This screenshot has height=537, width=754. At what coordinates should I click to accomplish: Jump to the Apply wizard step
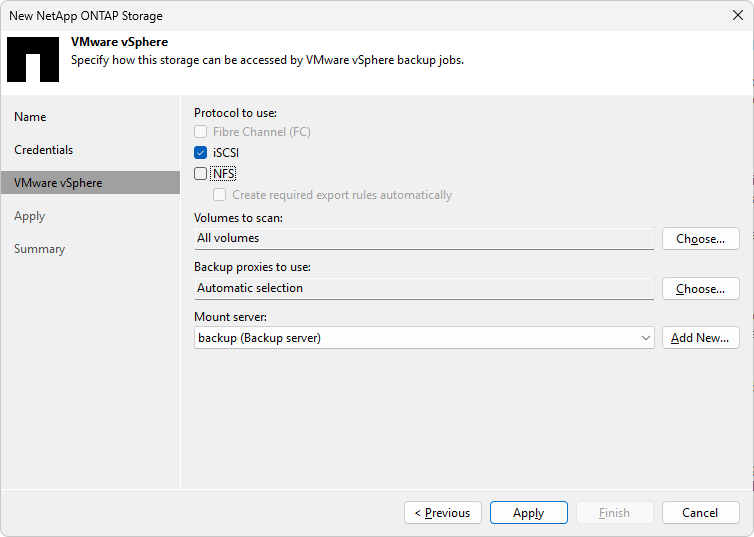29,216
